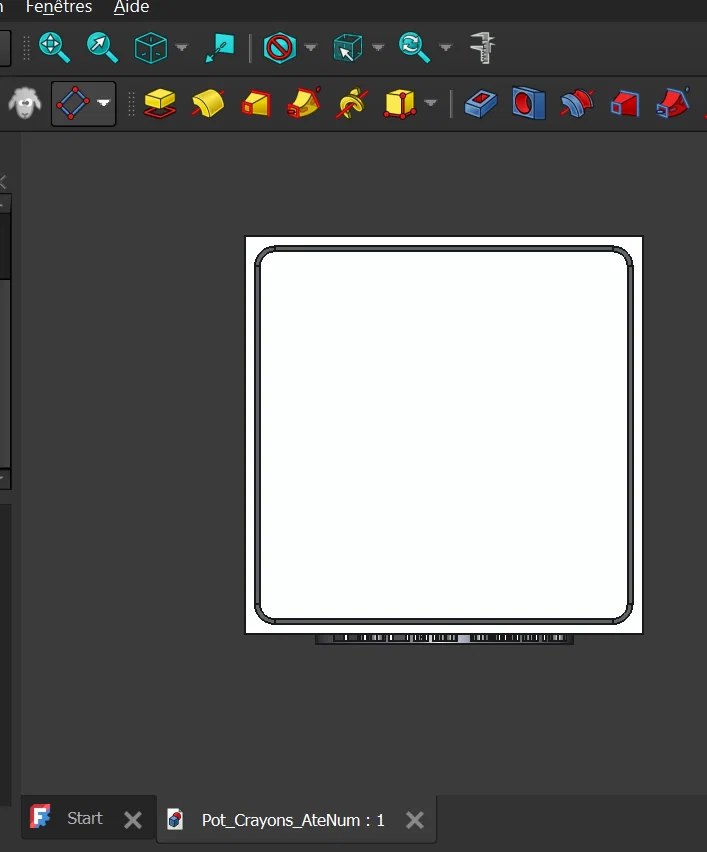Open the sync view dropdown arrow
Viewport: 707px width, 852px height.
(446, 48)
